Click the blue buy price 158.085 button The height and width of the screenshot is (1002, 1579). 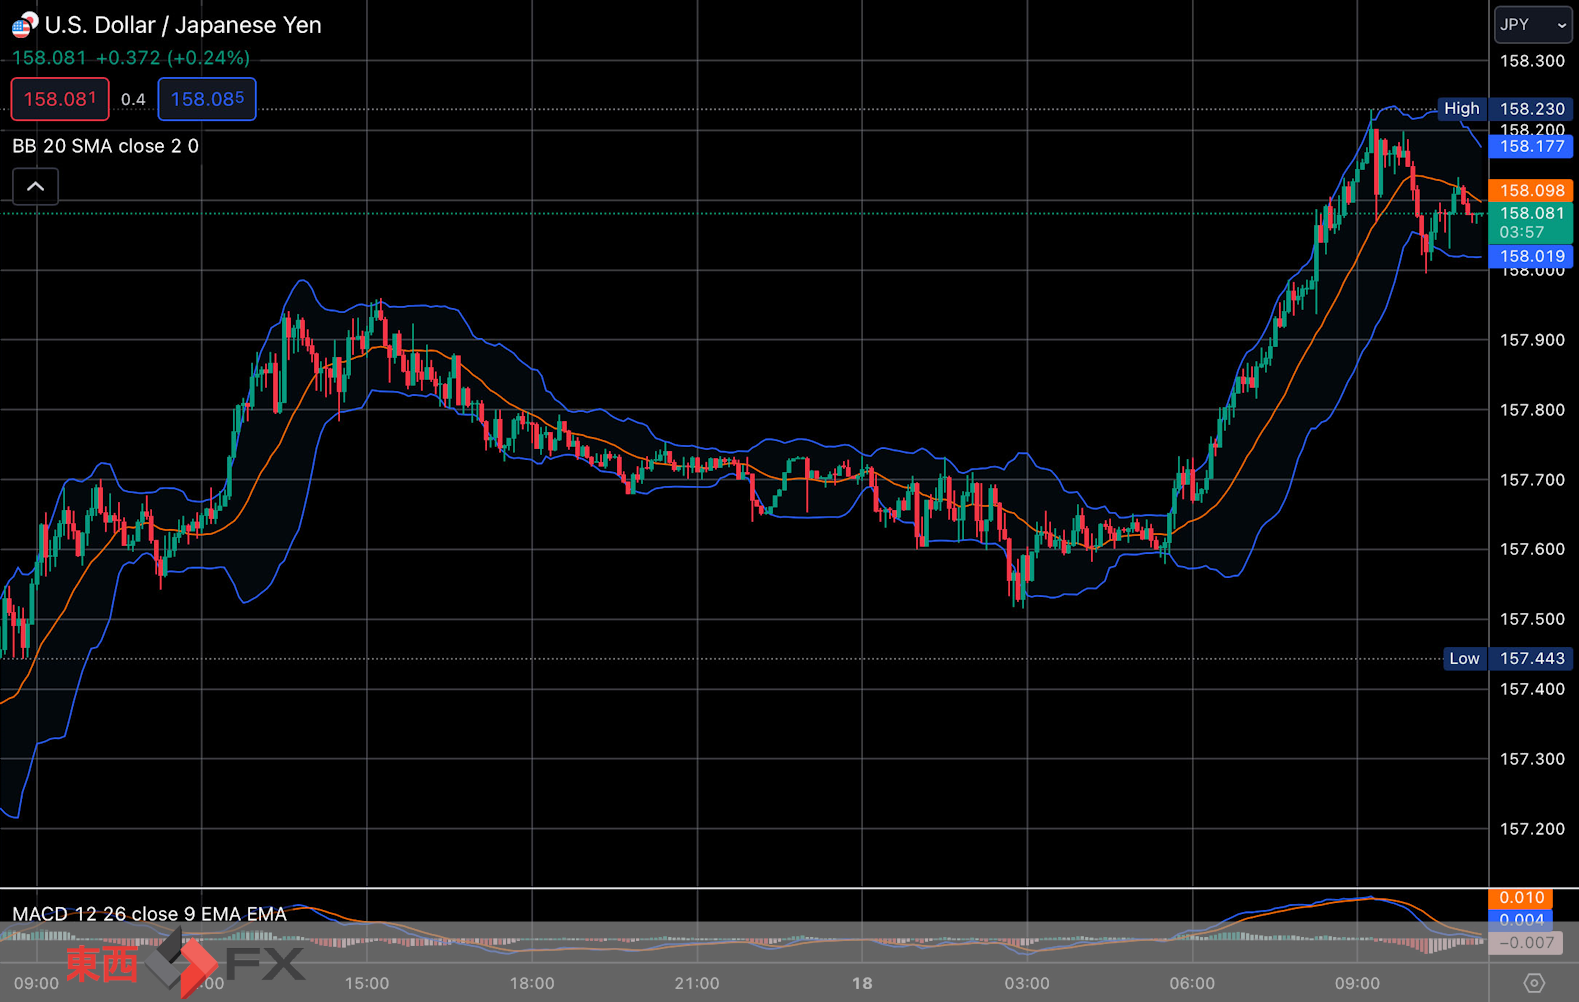click(207, 99)
